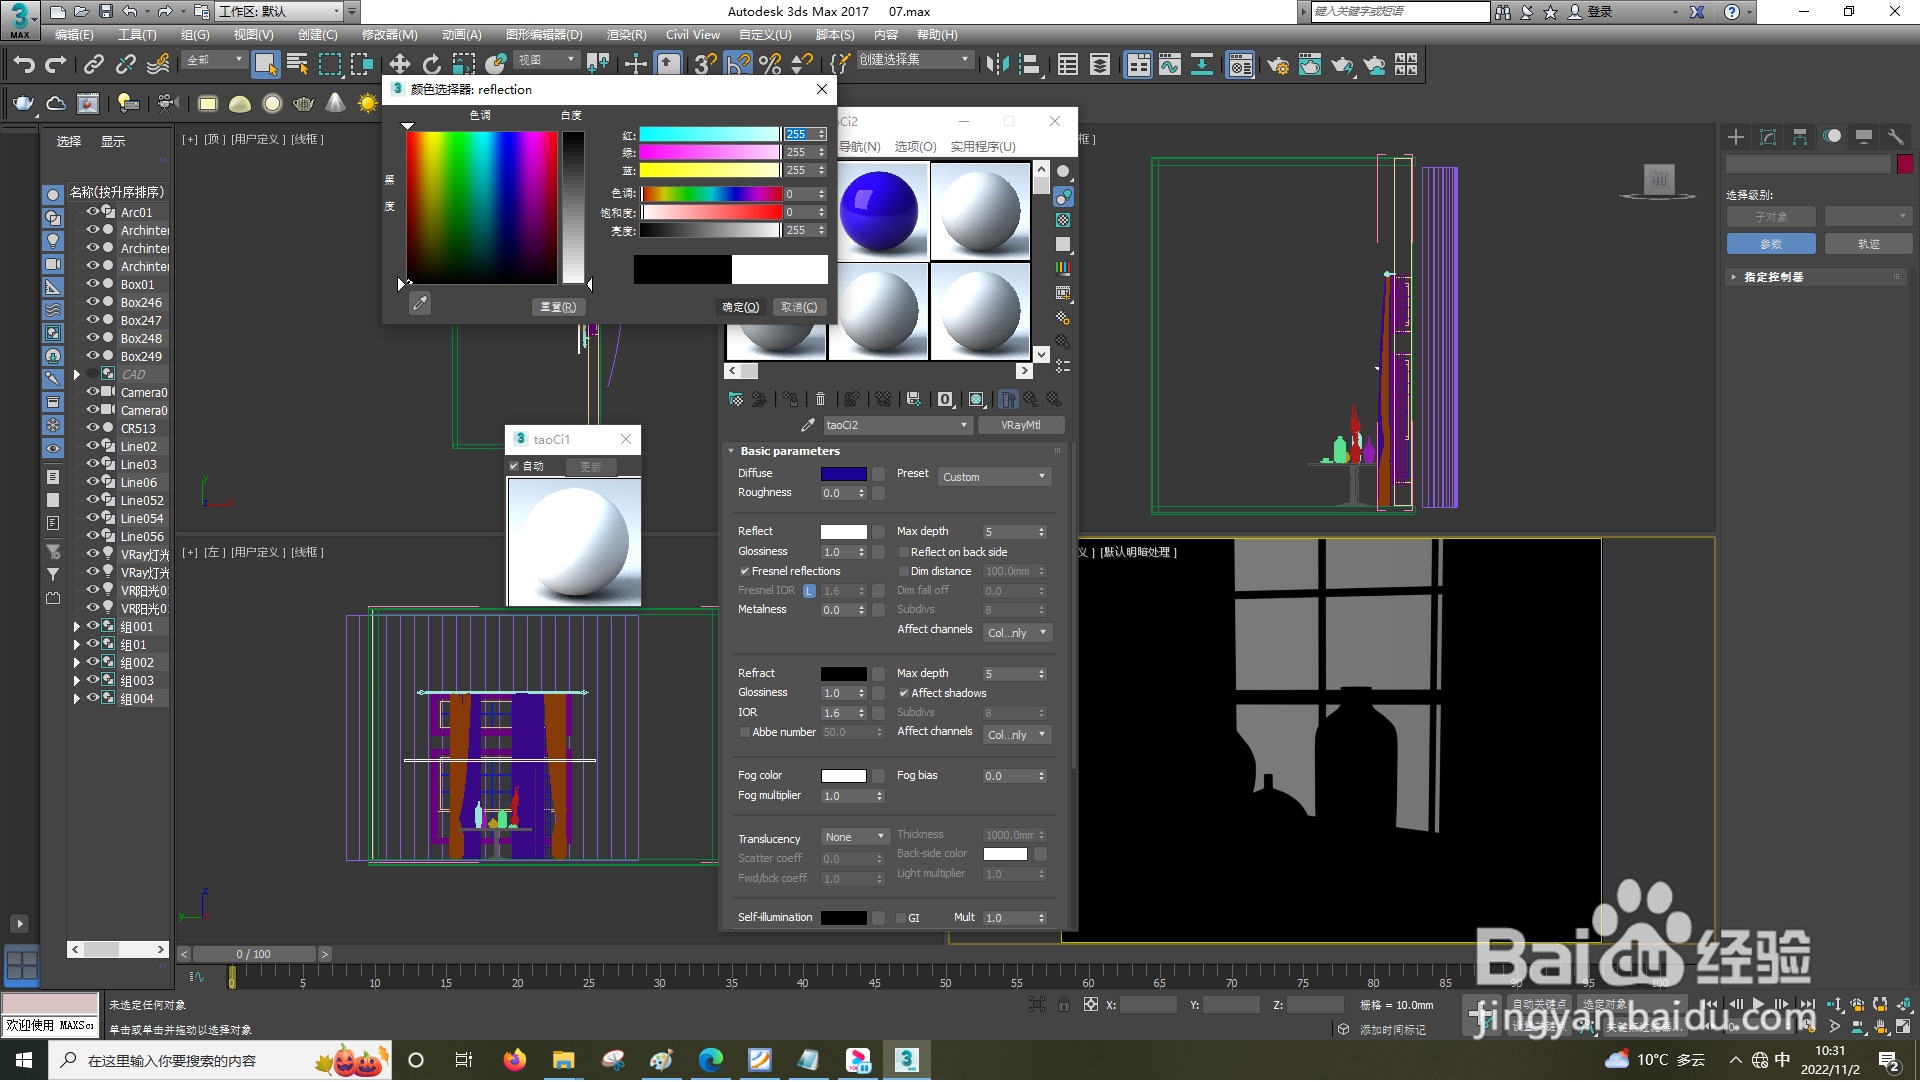Expand the CAD layer in scene explorer

(77, 375)
